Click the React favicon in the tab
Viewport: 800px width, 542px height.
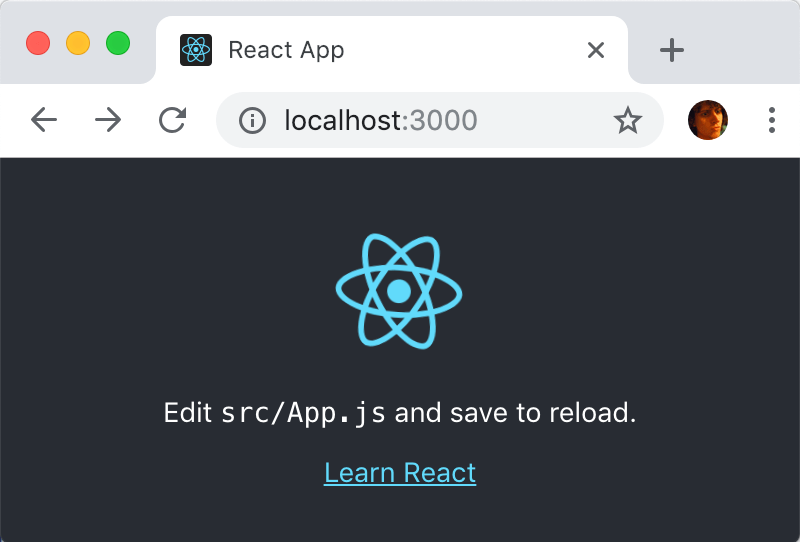pos(196,50)
